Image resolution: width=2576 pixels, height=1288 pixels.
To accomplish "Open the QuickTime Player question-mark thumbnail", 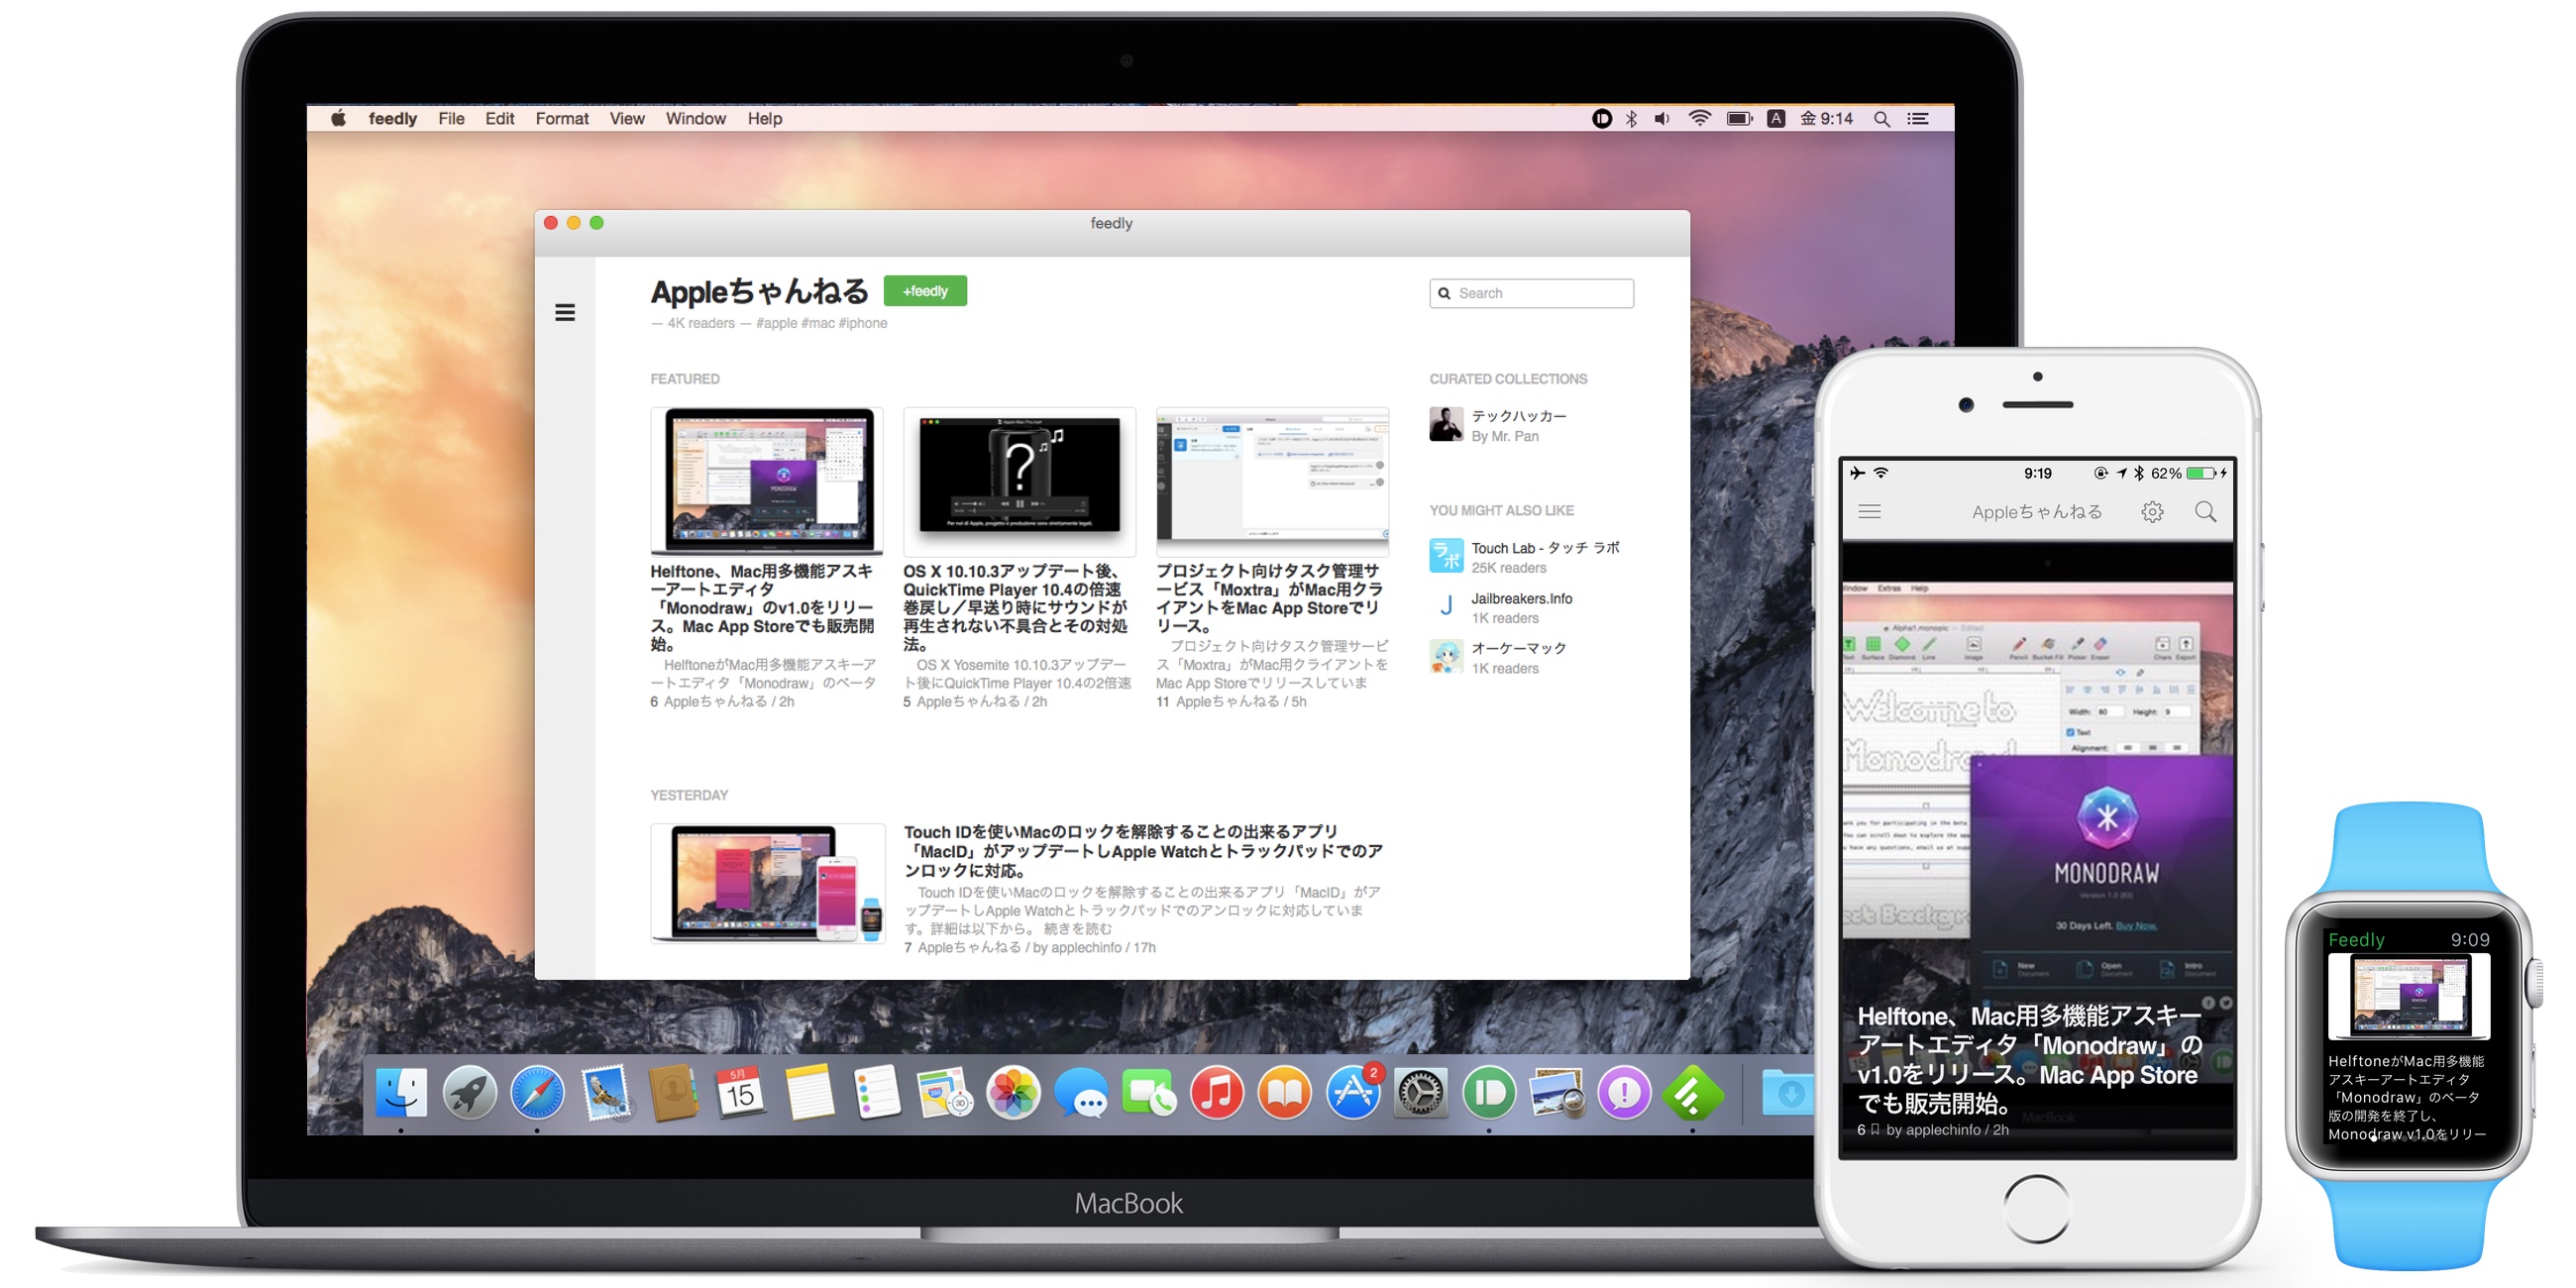I will (x=1019, y=481).
